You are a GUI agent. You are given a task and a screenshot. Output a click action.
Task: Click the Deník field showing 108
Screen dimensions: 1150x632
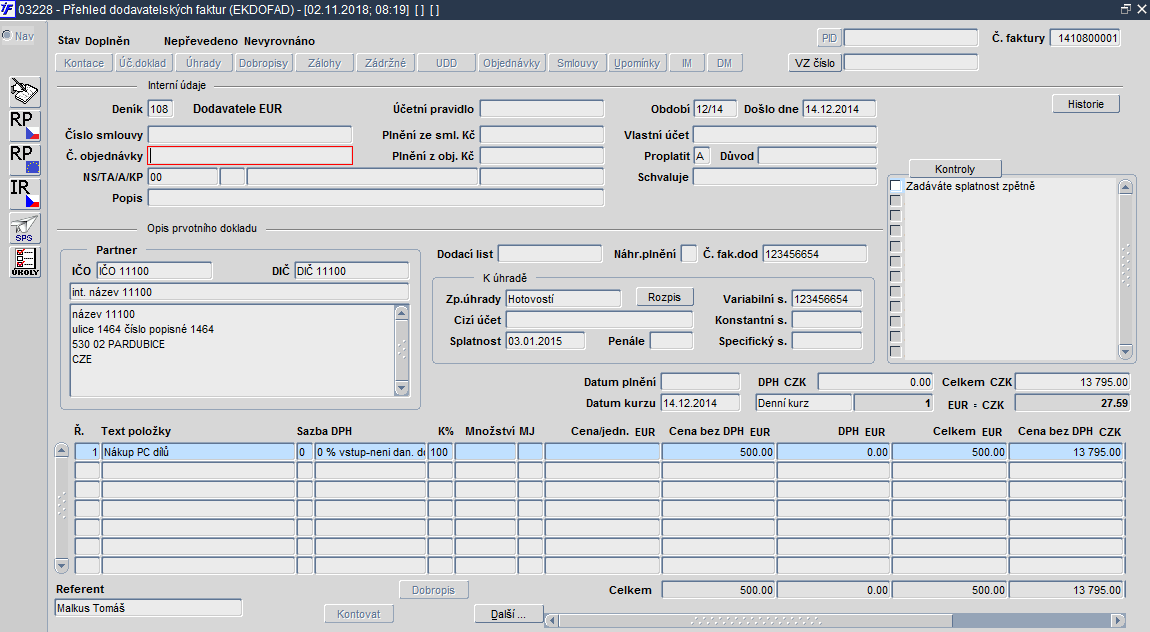[160, 109]
